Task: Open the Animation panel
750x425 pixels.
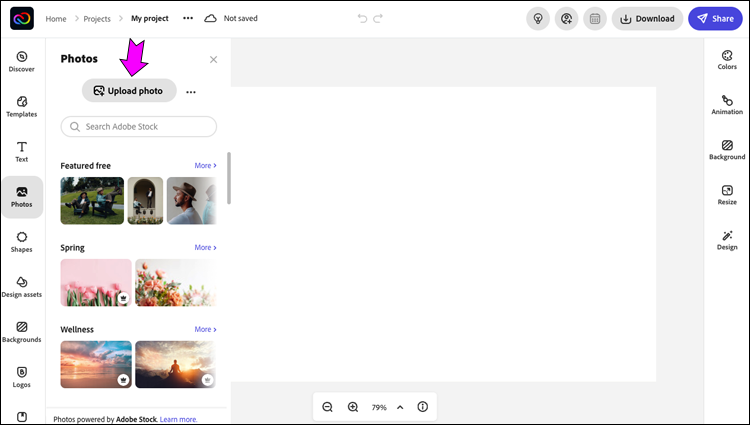Action: [x=727, y=105]
